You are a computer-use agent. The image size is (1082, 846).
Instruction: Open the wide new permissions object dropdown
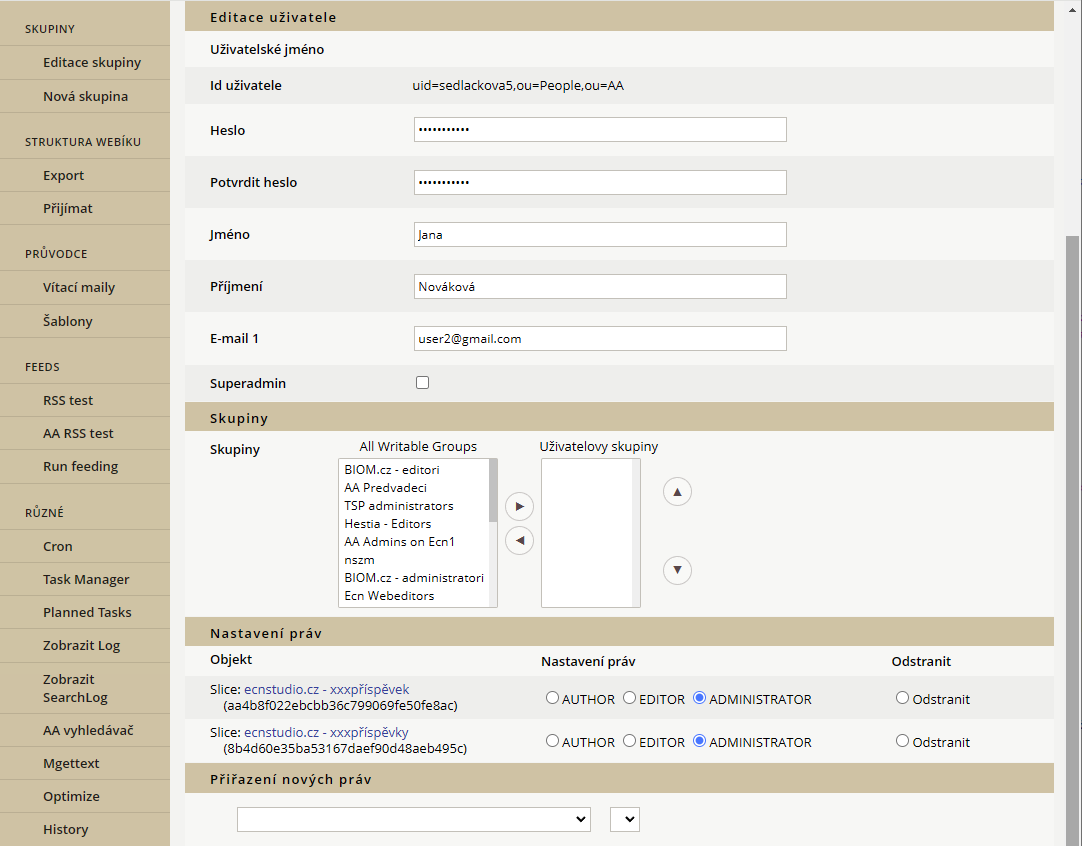pos(413,819)
